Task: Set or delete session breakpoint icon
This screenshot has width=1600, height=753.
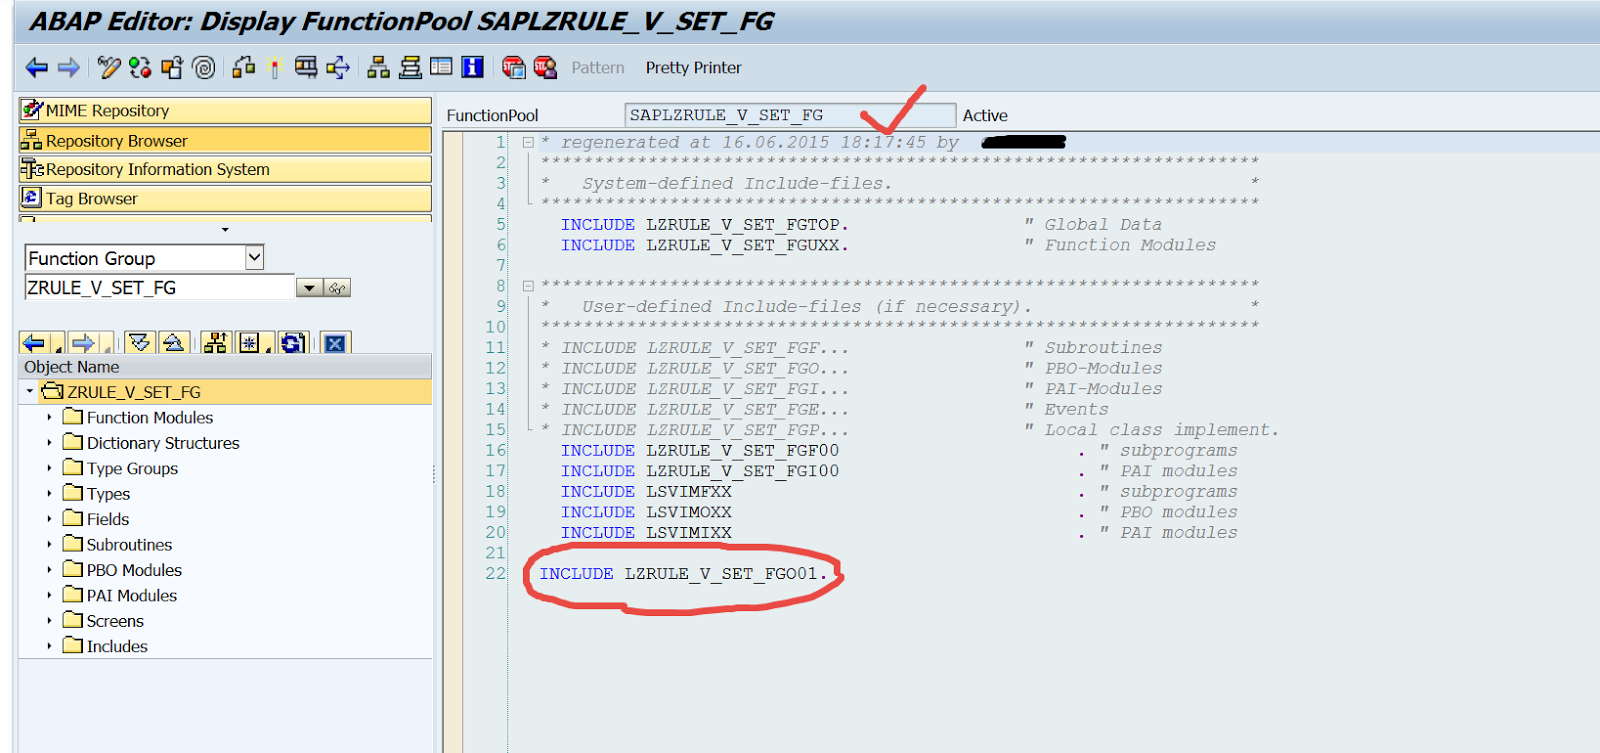Action: coord(513,67)
